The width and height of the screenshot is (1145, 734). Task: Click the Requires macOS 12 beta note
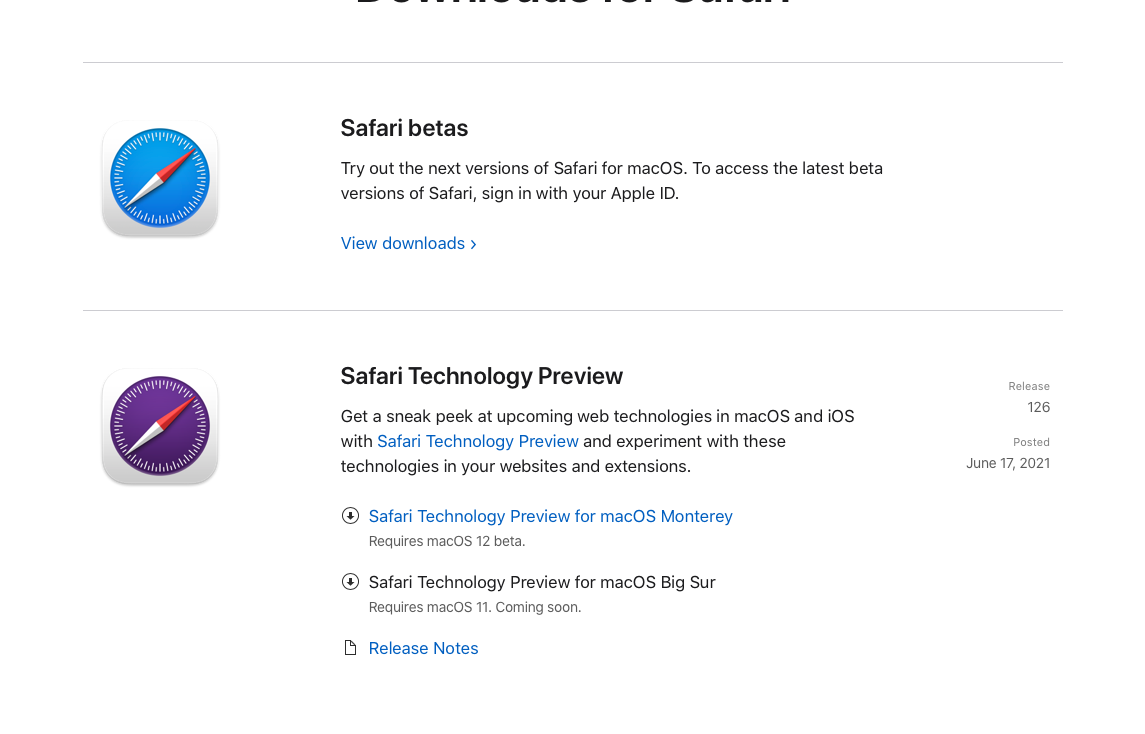coord(447,541)
